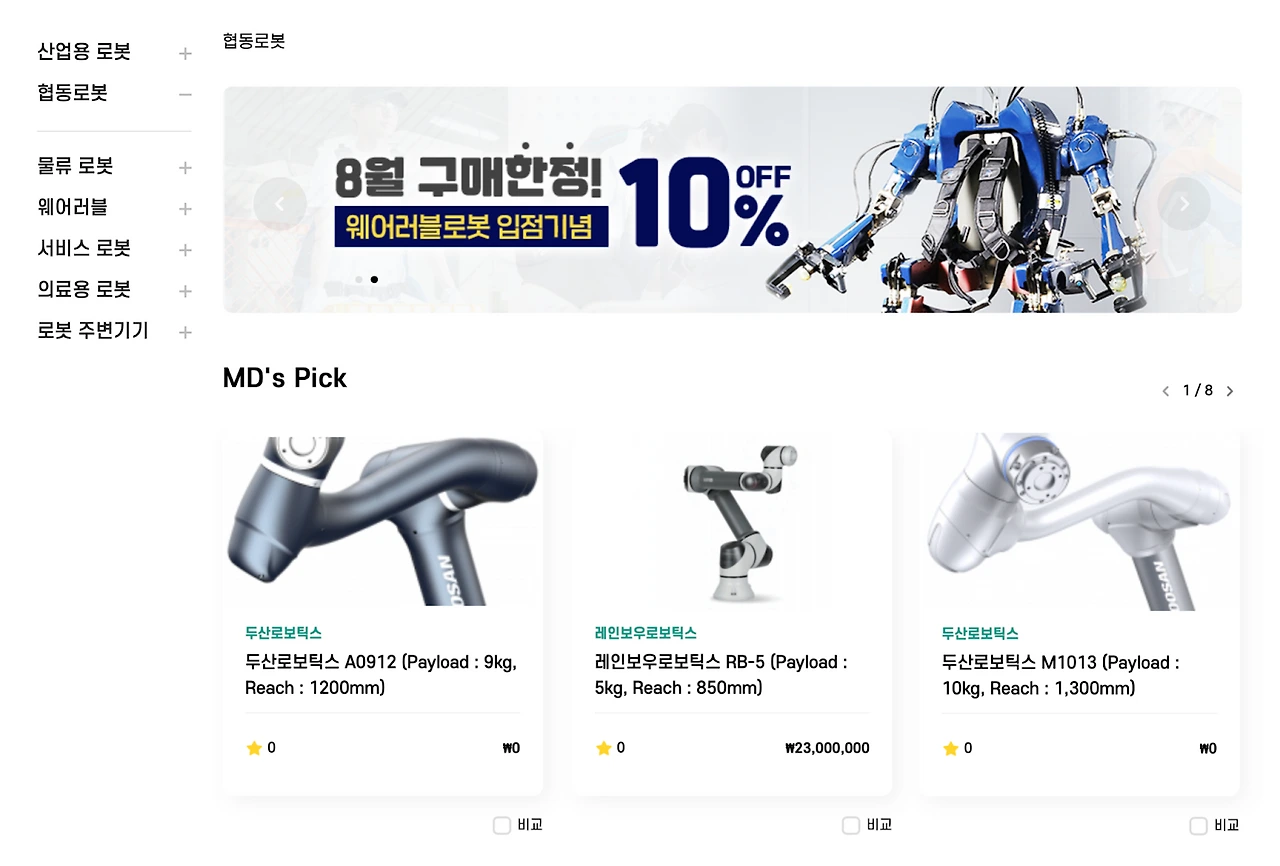1280x866 pixels.
Task: Go to next MD's Pick page
Action: point(1230,391)
